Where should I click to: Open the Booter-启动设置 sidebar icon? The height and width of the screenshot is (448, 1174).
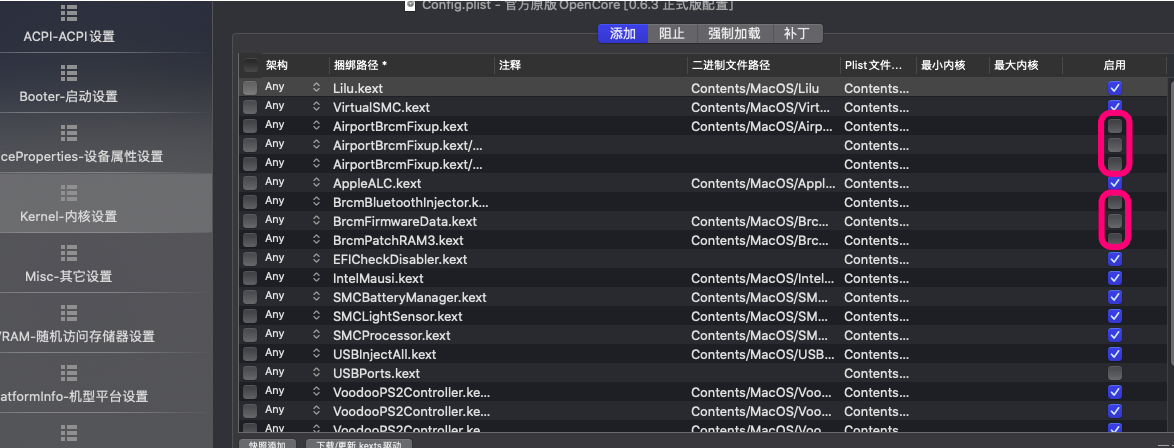point(69,73)
